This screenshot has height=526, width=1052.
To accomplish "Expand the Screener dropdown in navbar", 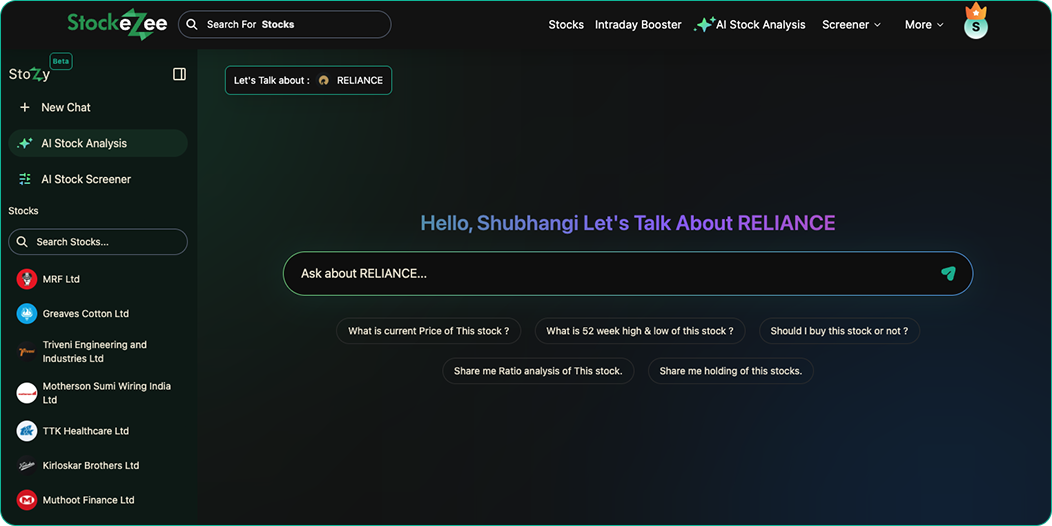I will pos(851,25).
